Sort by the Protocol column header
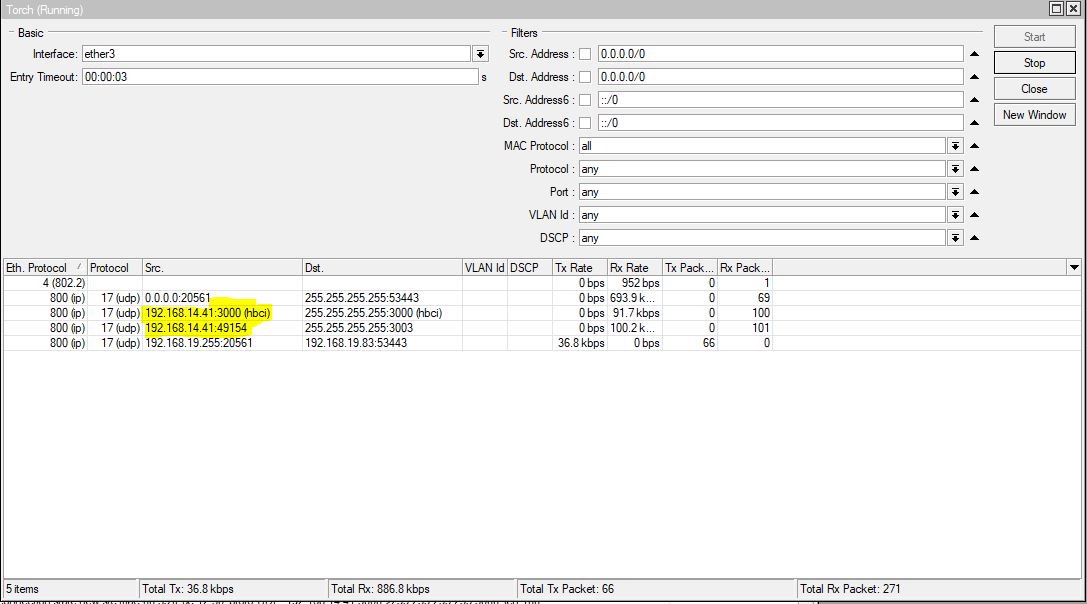This screenshot has width=1087, height=604. 114,268
